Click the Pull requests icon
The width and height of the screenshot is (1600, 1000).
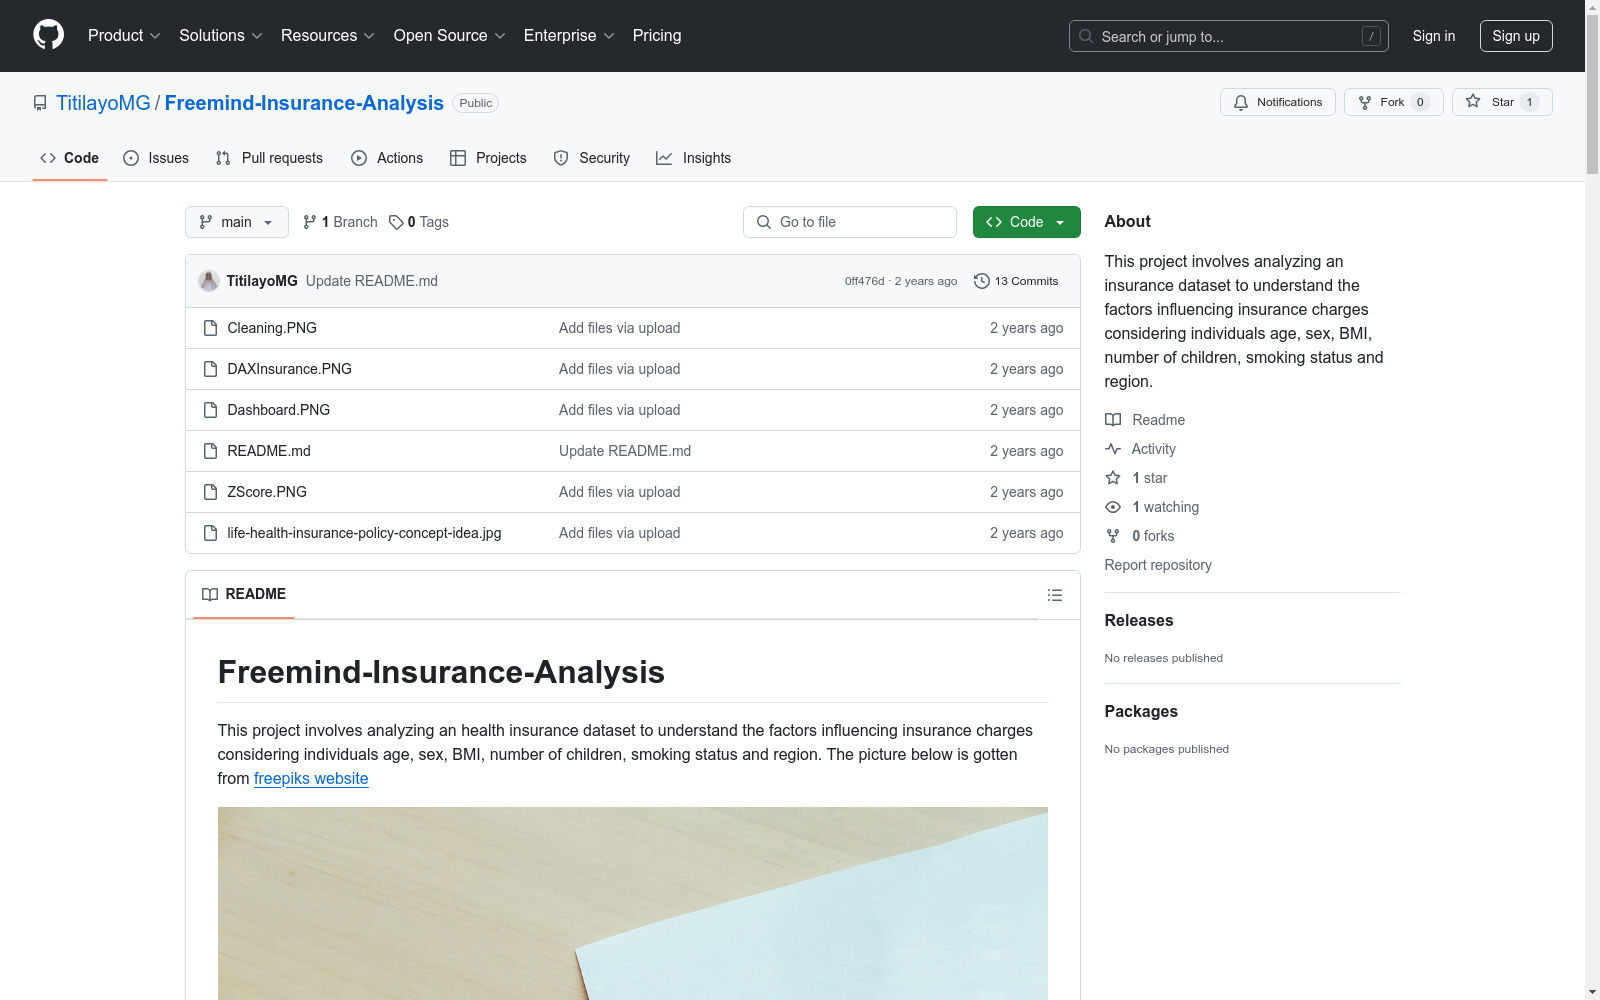point(223,158)
